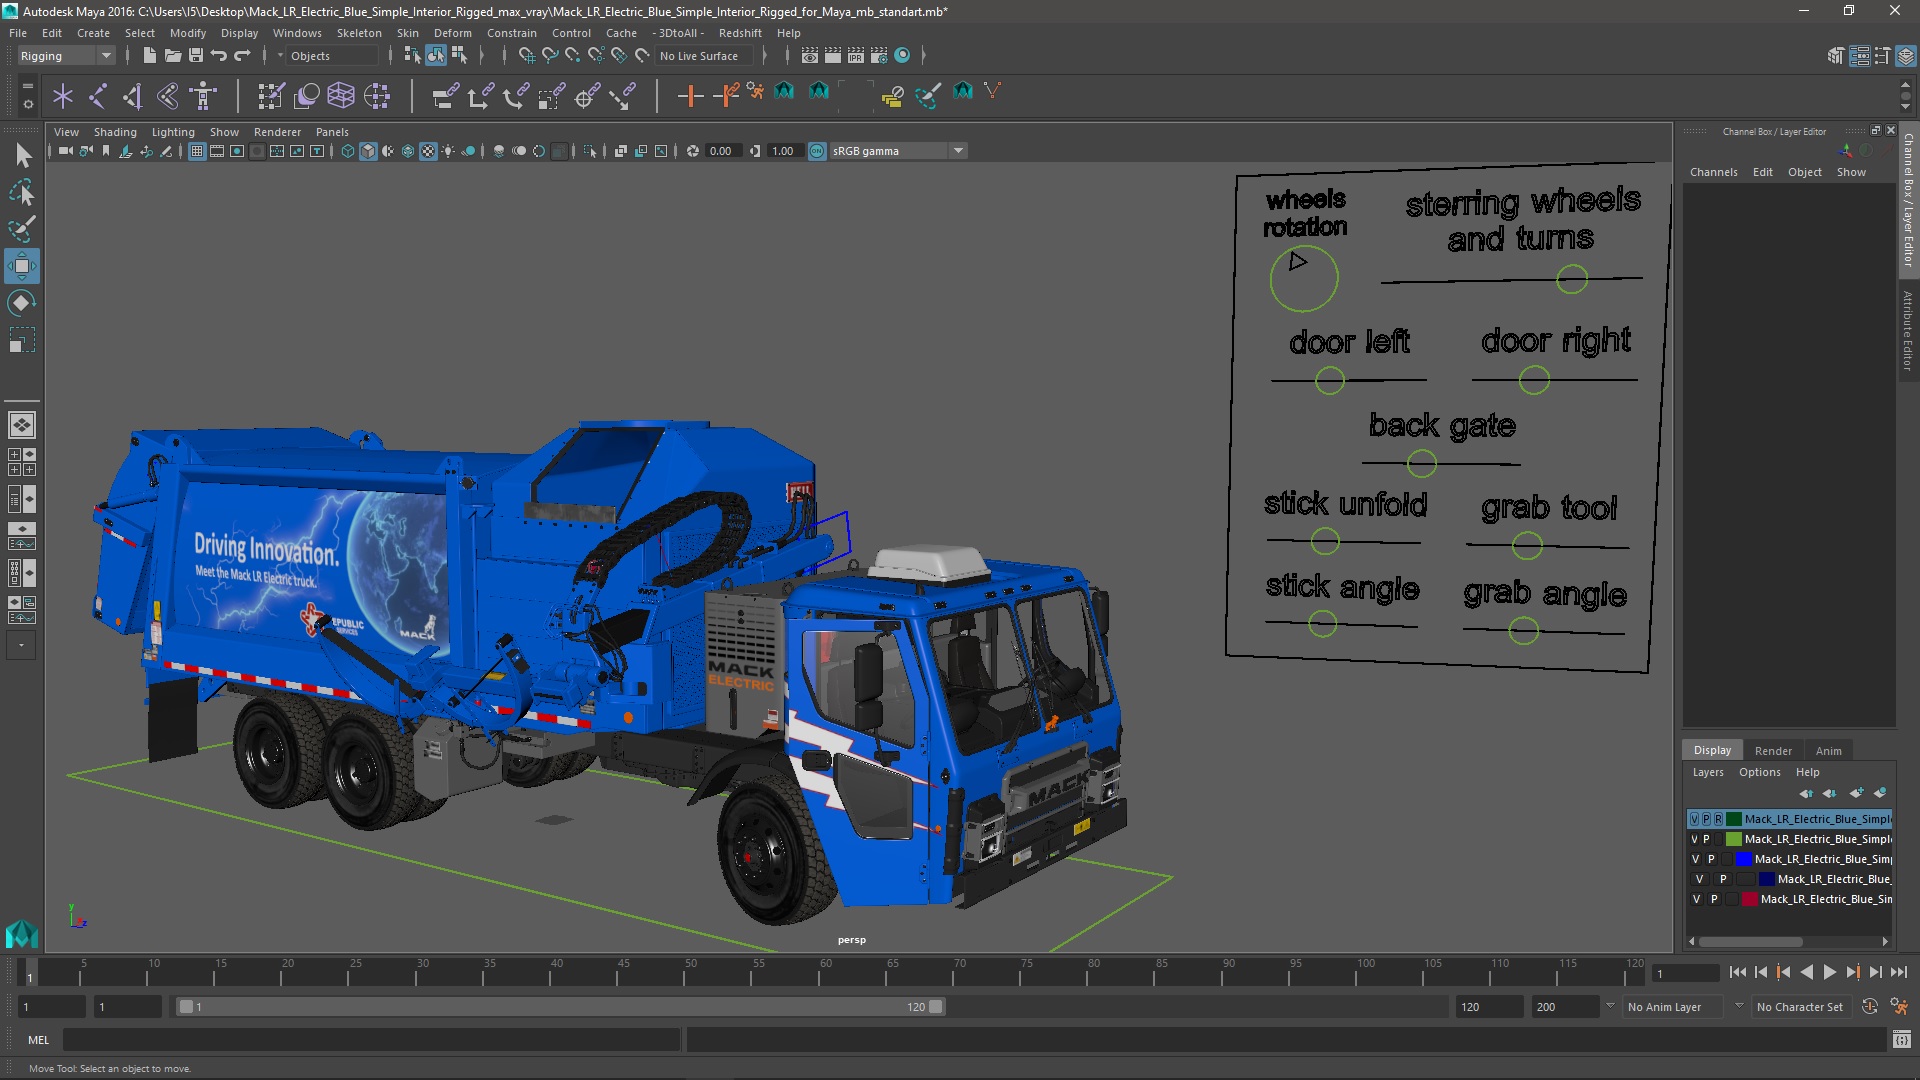
Task: Open the vertical Attribute Editor side tab
Action: (1908, 330)
